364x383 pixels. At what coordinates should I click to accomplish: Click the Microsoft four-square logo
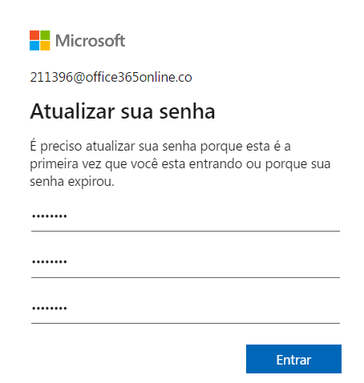pyautogui.click(x=40, y=40)
